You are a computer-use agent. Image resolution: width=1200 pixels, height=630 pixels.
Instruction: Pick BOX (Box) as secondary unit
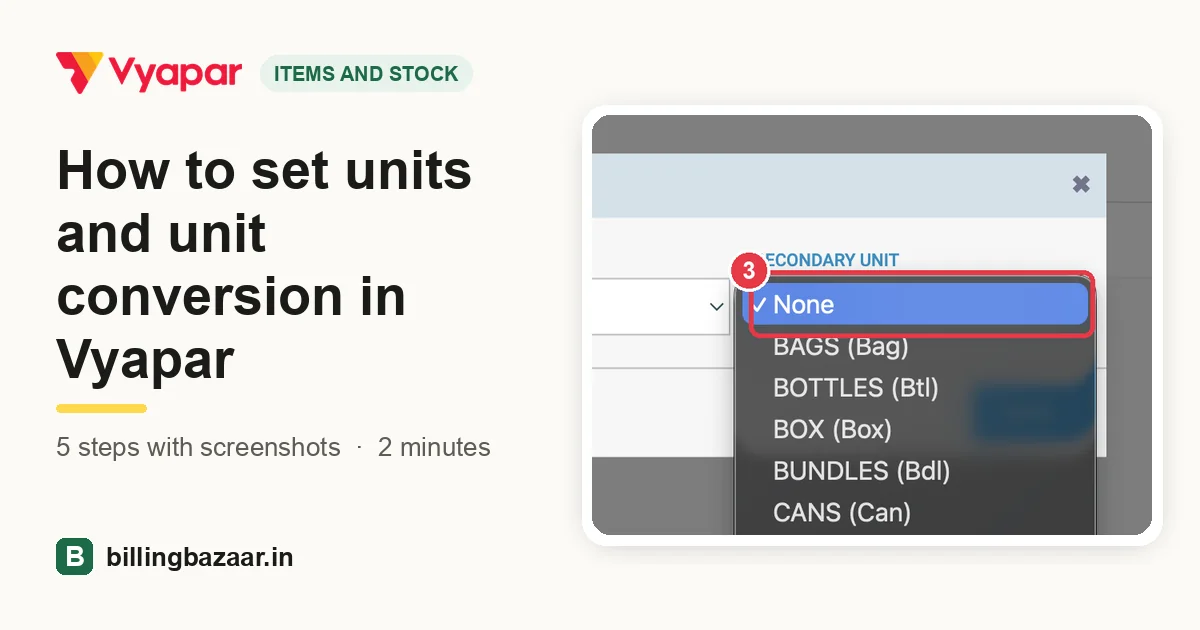coord(832,430)
